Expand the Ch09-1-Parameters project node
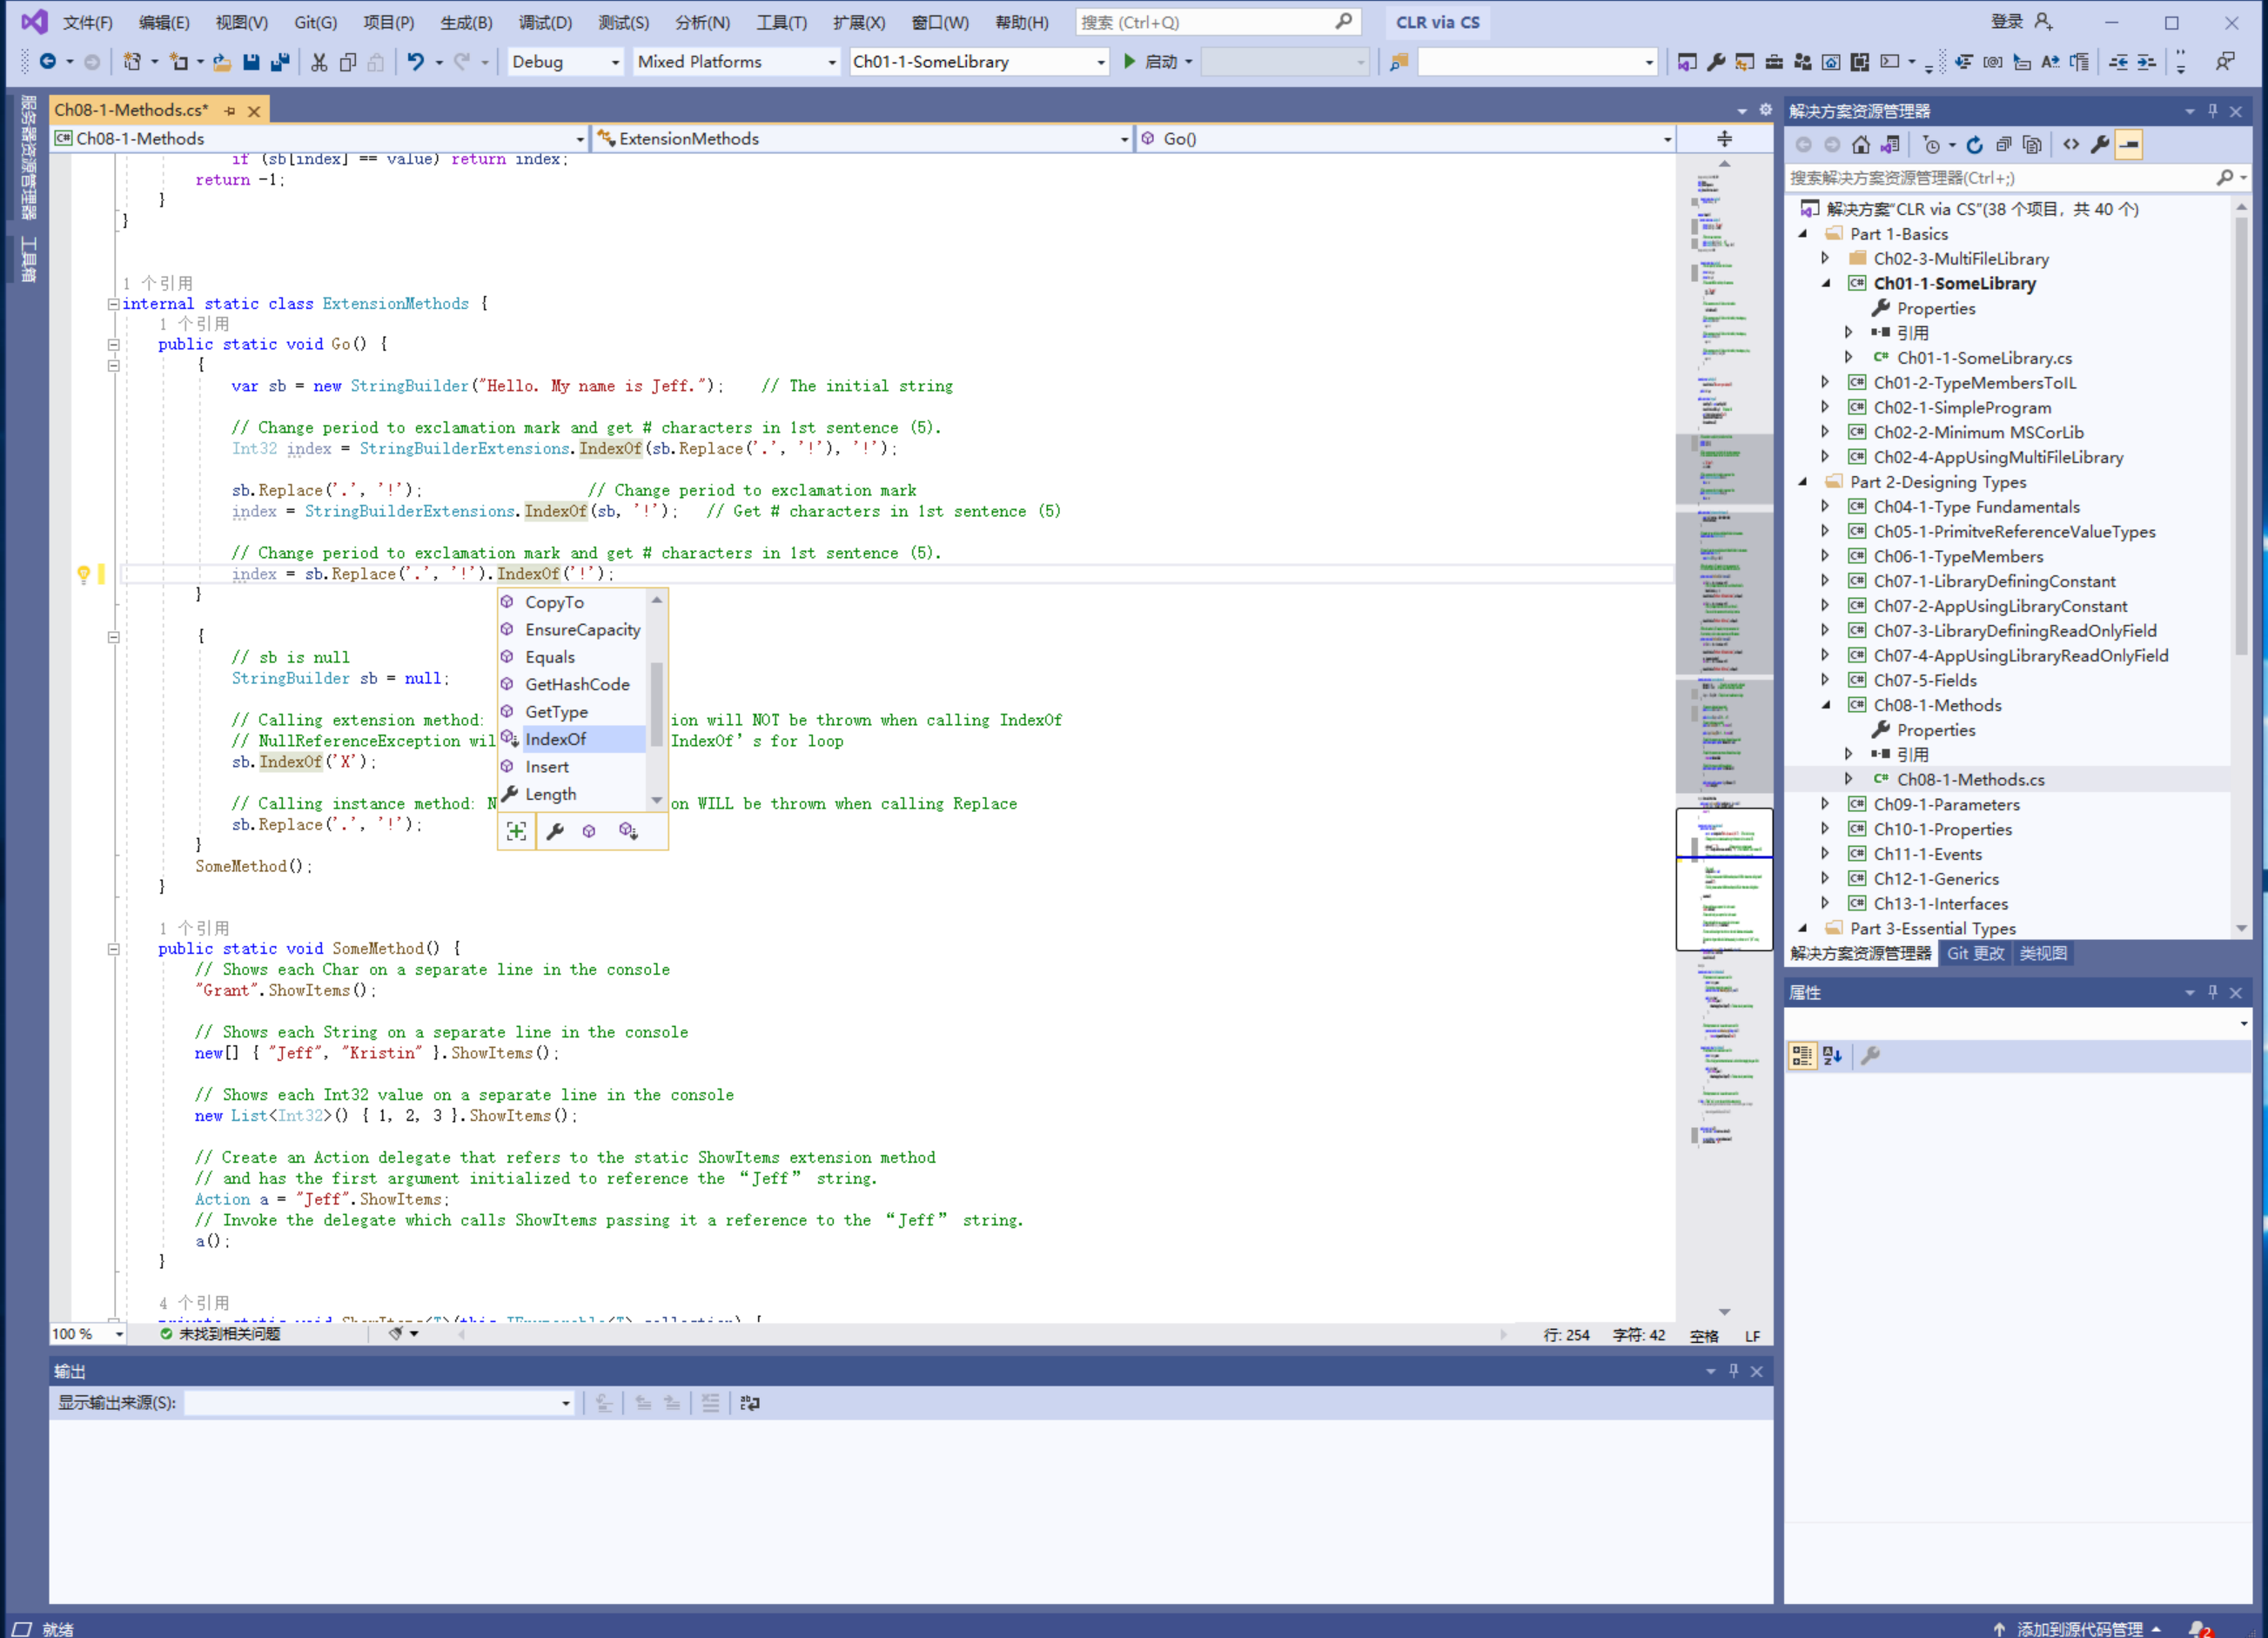The width and height of the screenshot is (2268, 1638). click(x=1825, y=804)
